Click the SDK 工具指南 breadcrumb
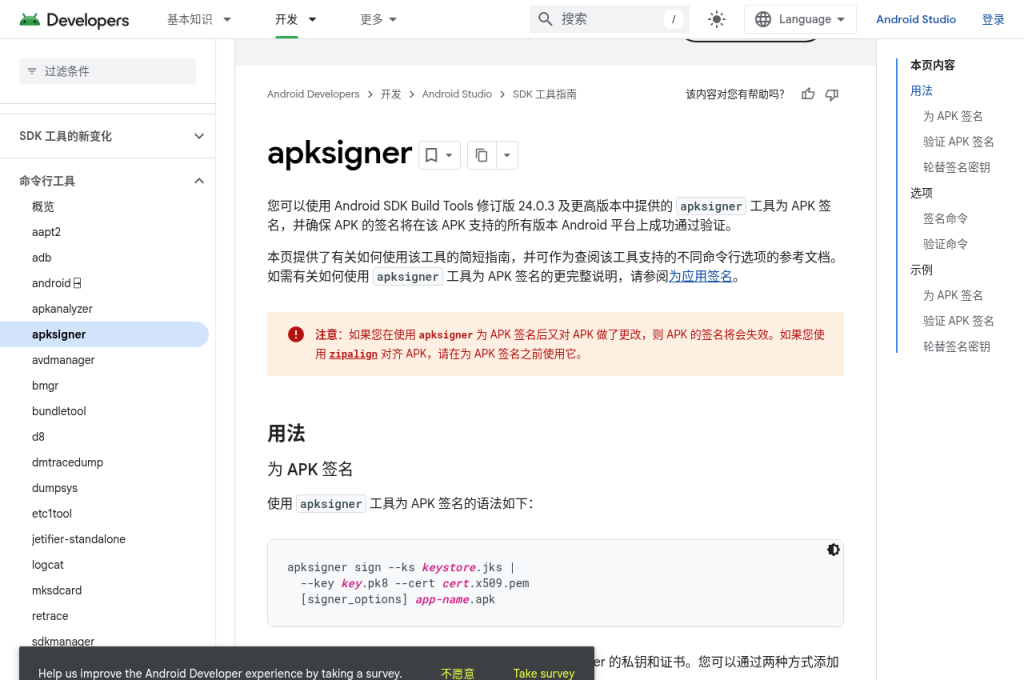 pos(544,94)
